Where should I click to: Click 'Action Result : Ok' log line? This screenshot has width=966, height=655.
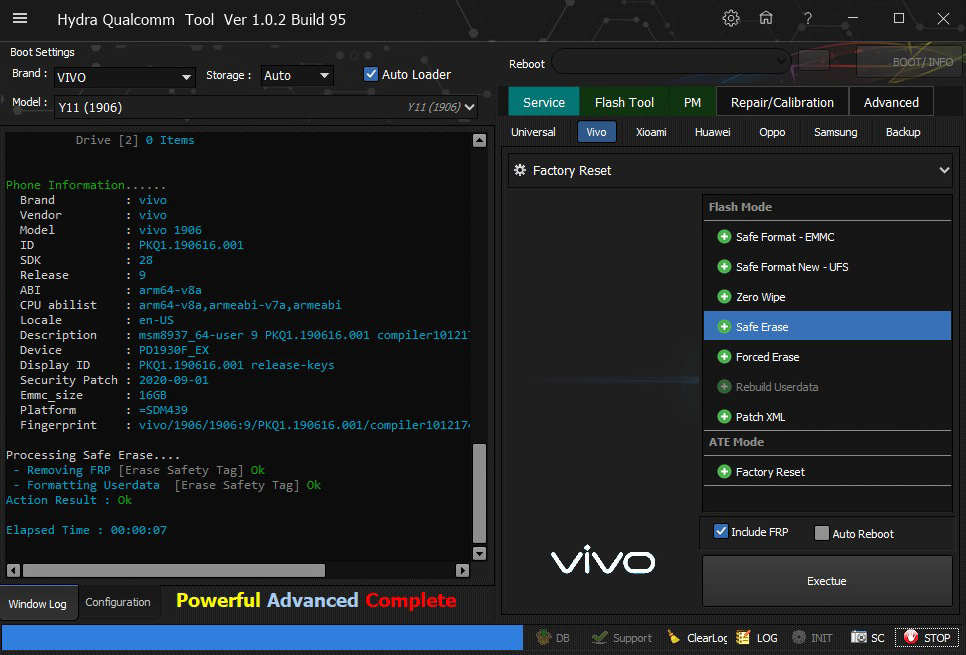tap(69, 500)
